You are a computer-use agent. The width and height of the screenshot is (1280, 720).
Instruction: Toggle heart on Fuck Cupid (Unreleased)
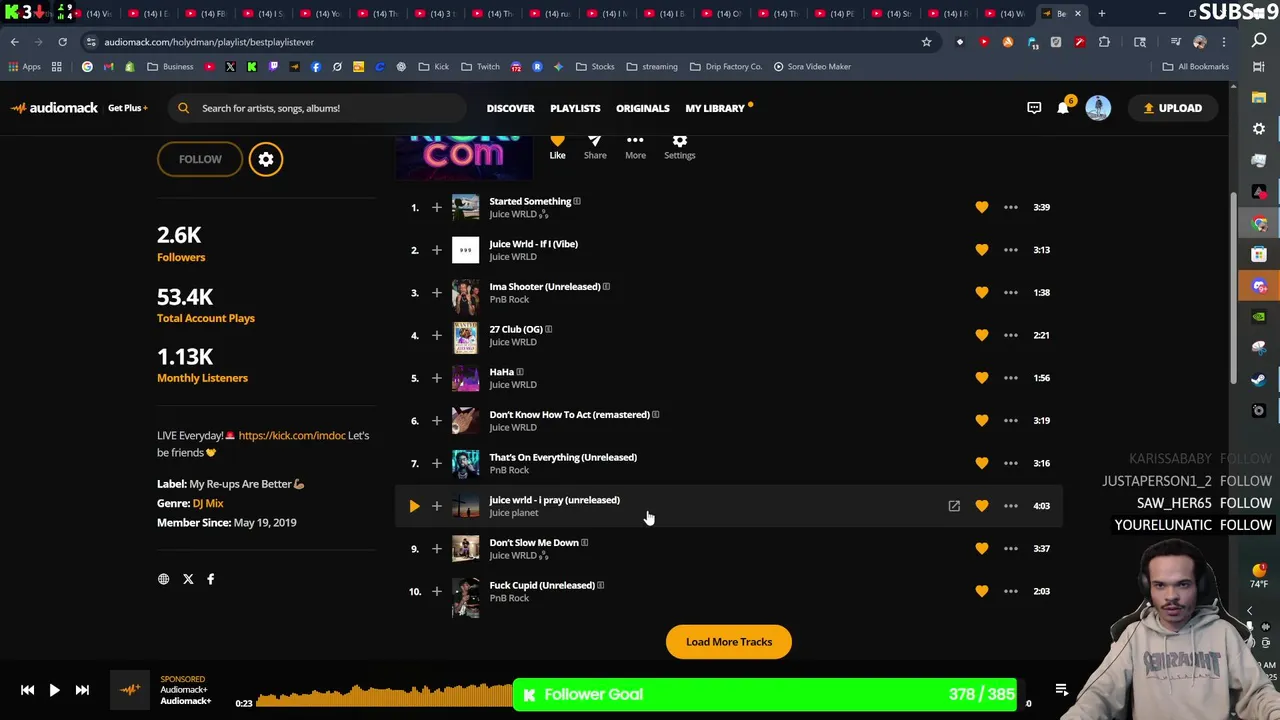(x=982, y=591)
